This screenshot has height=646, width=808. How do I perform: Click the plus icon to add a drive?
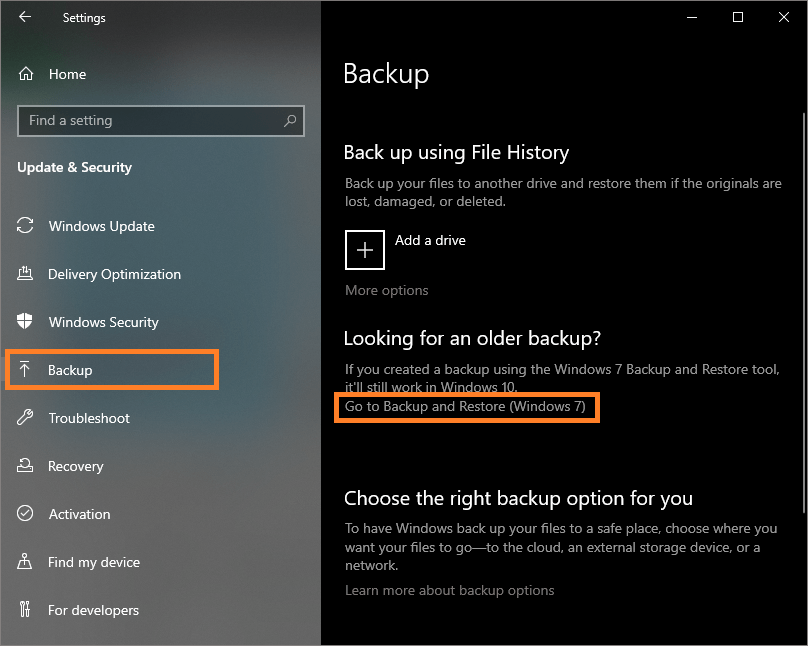click(365, 250)
